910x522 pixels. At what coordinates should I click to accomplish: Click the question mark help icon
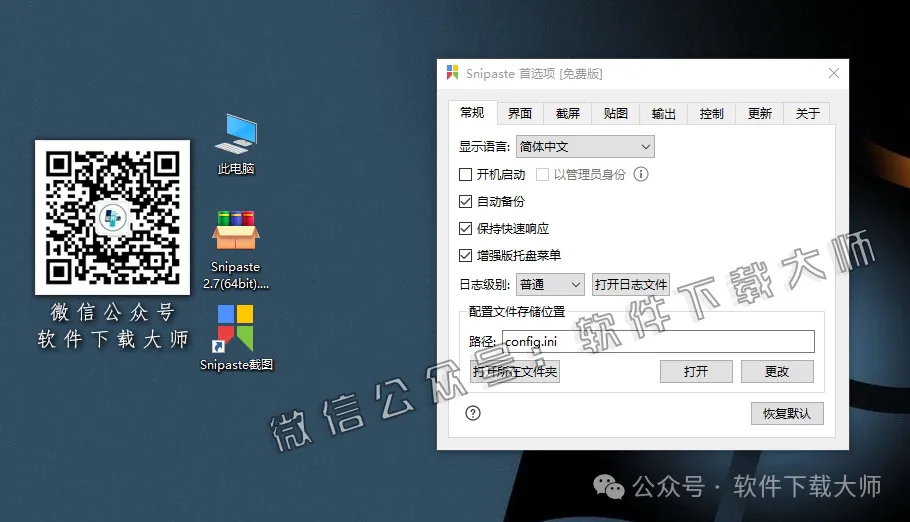click(x=473, y=413)
